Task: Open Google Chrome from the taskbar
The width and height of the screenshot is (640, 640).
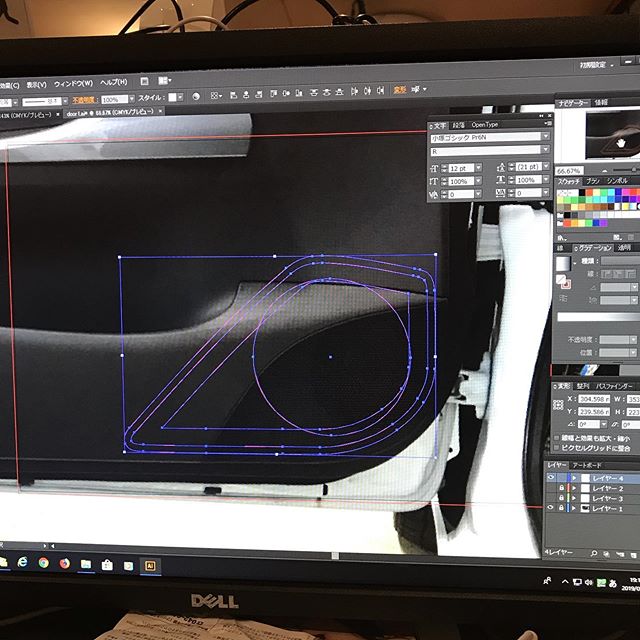Action: (x=44, y=563)
